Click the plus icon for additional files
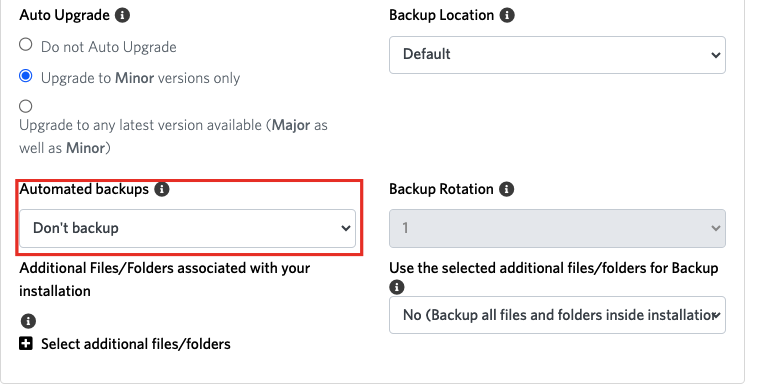The image size is (764, 390). (26, 344)
